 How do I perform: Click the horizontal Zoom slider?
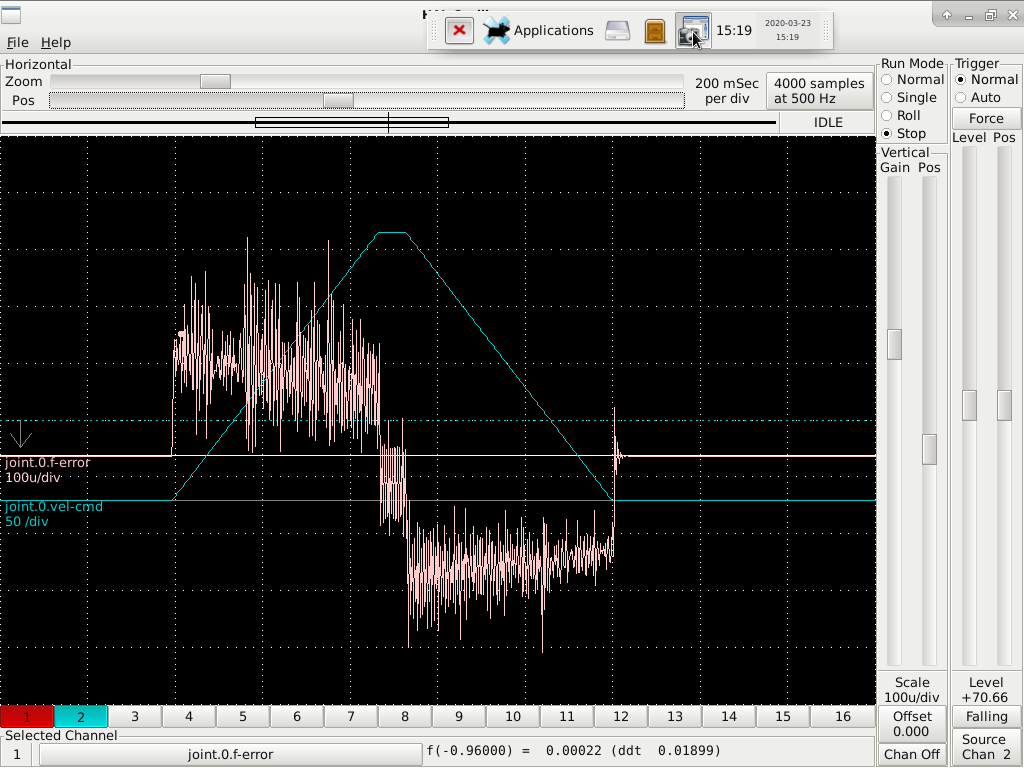coord(215,81)
